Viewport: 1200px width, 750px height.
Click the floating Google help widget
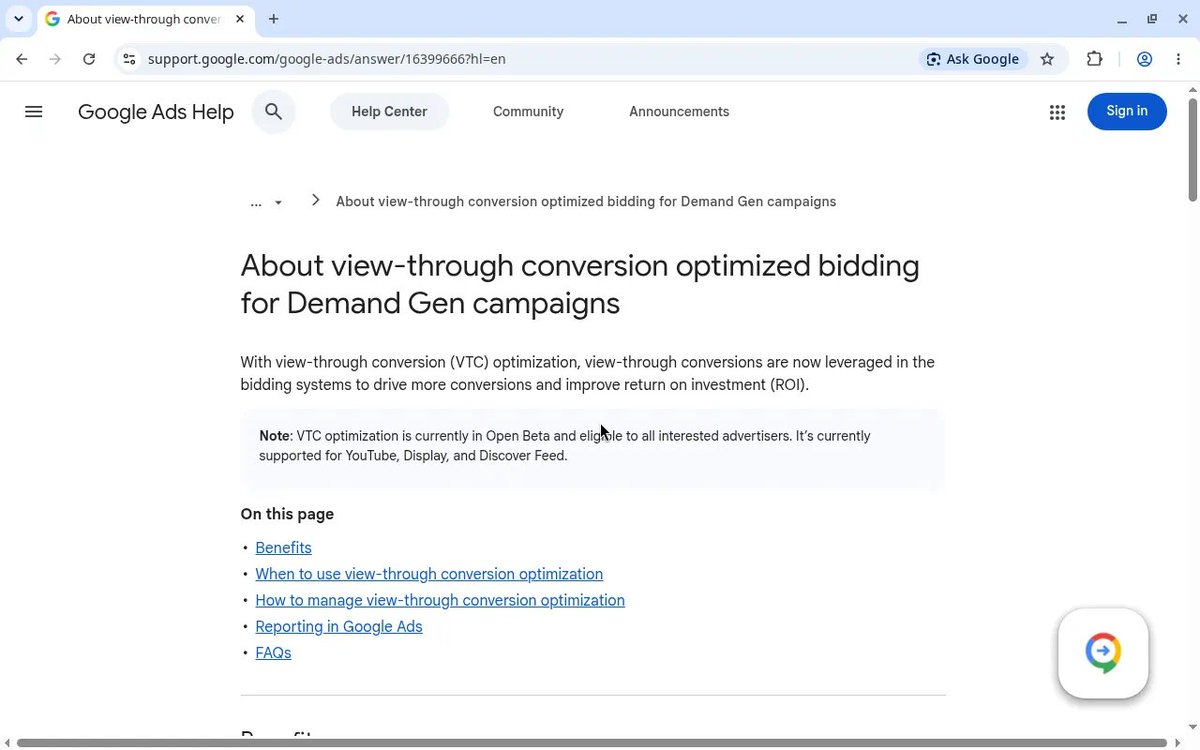[x=1103, y=653]
